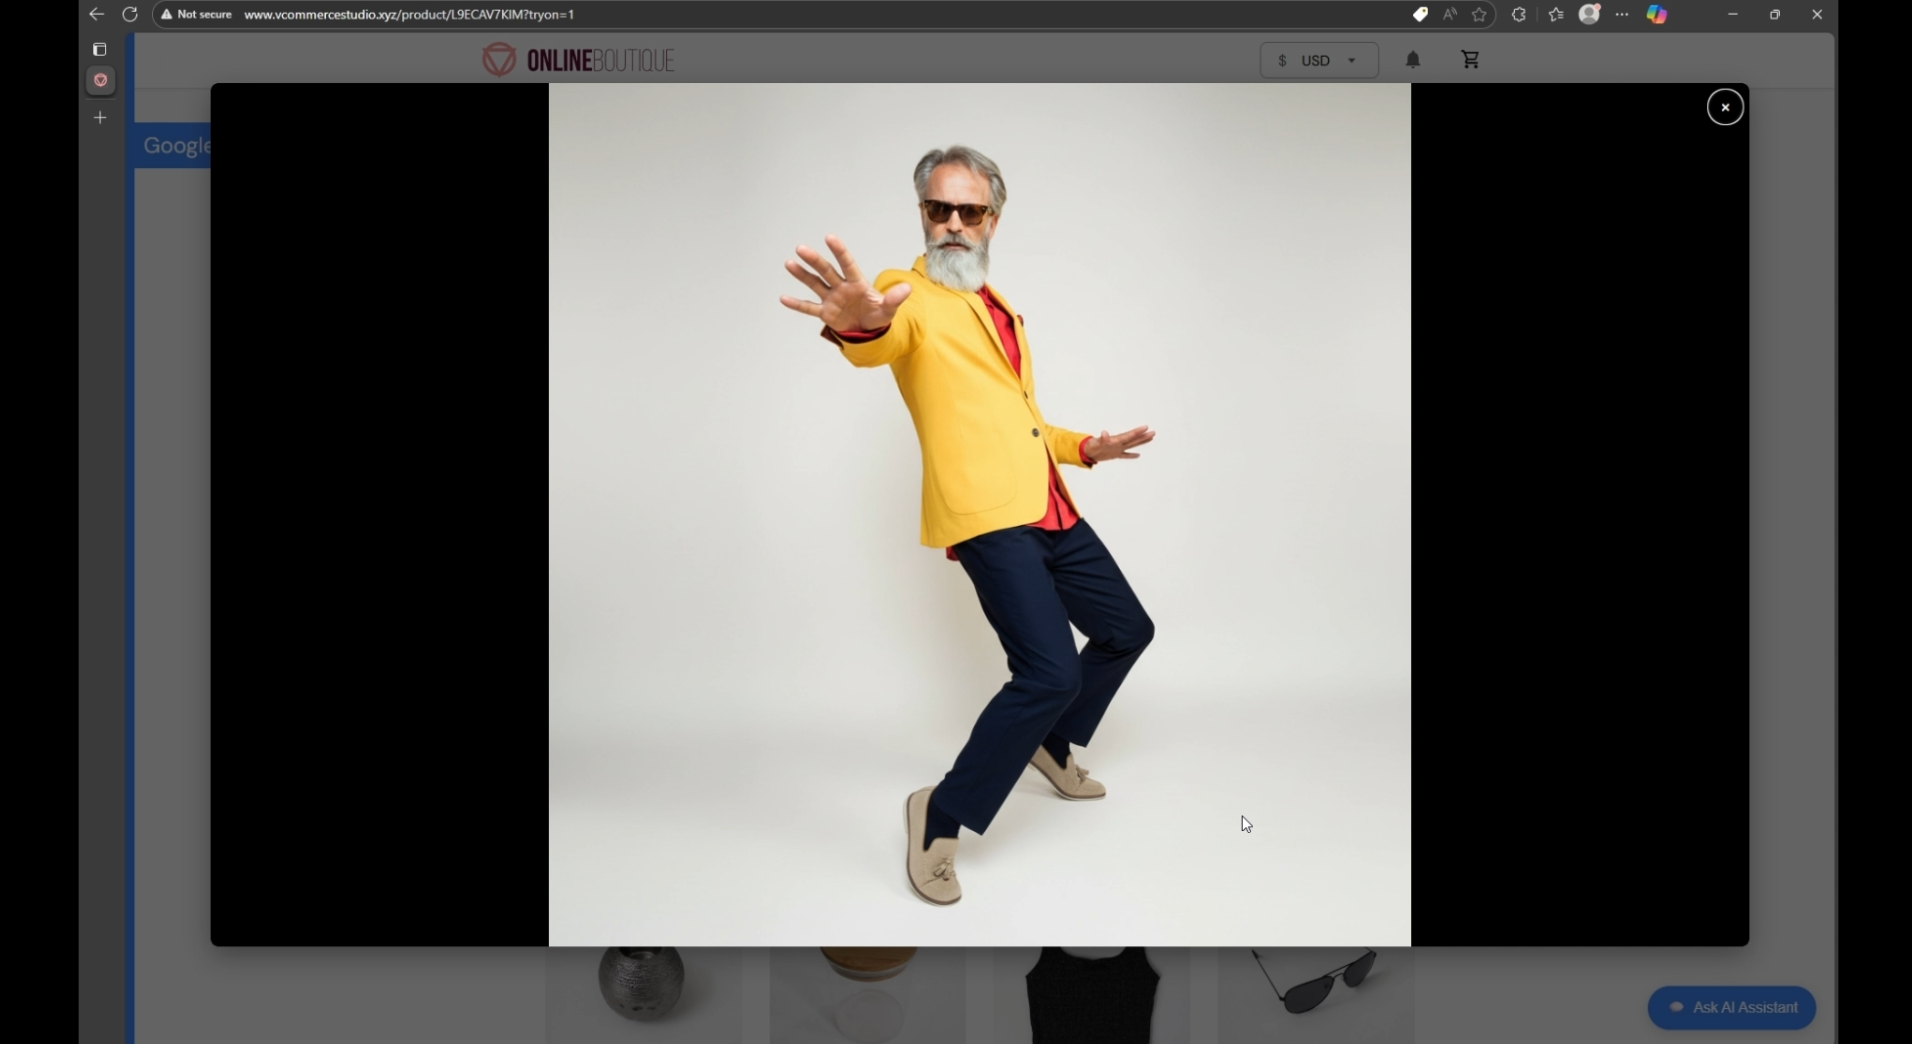Screen dimensions: 1912x1044
Task: Open the USD currency dropdown
Action: (1319, 60)
